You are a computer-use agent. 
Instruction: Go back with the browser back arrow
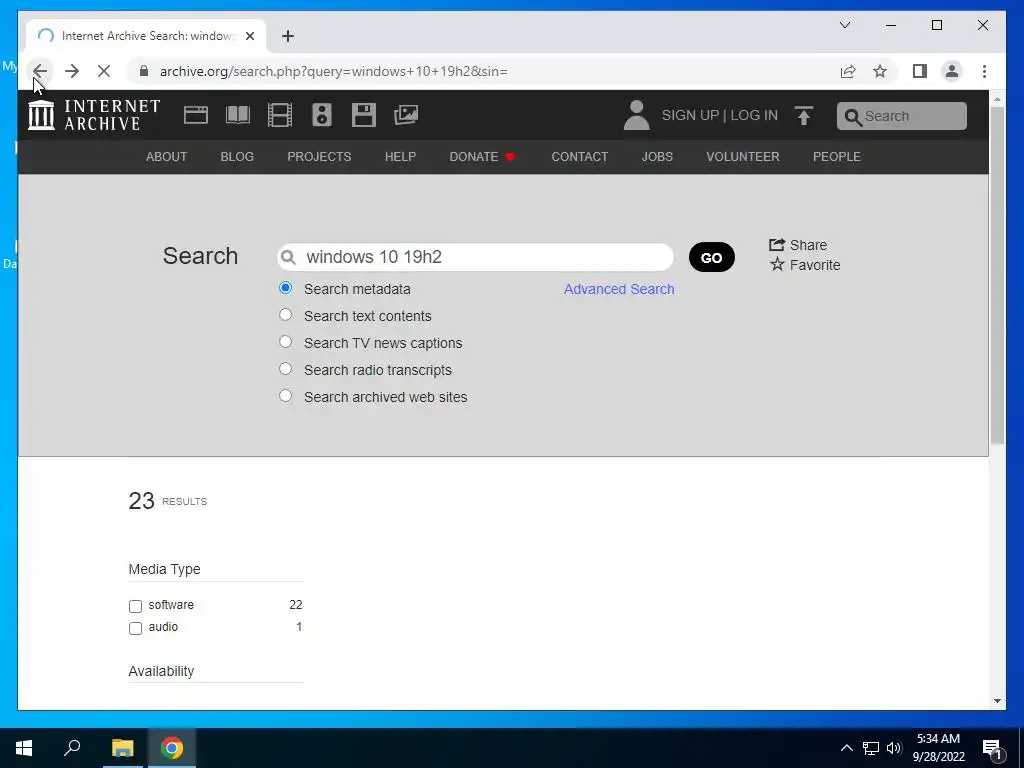40,71
